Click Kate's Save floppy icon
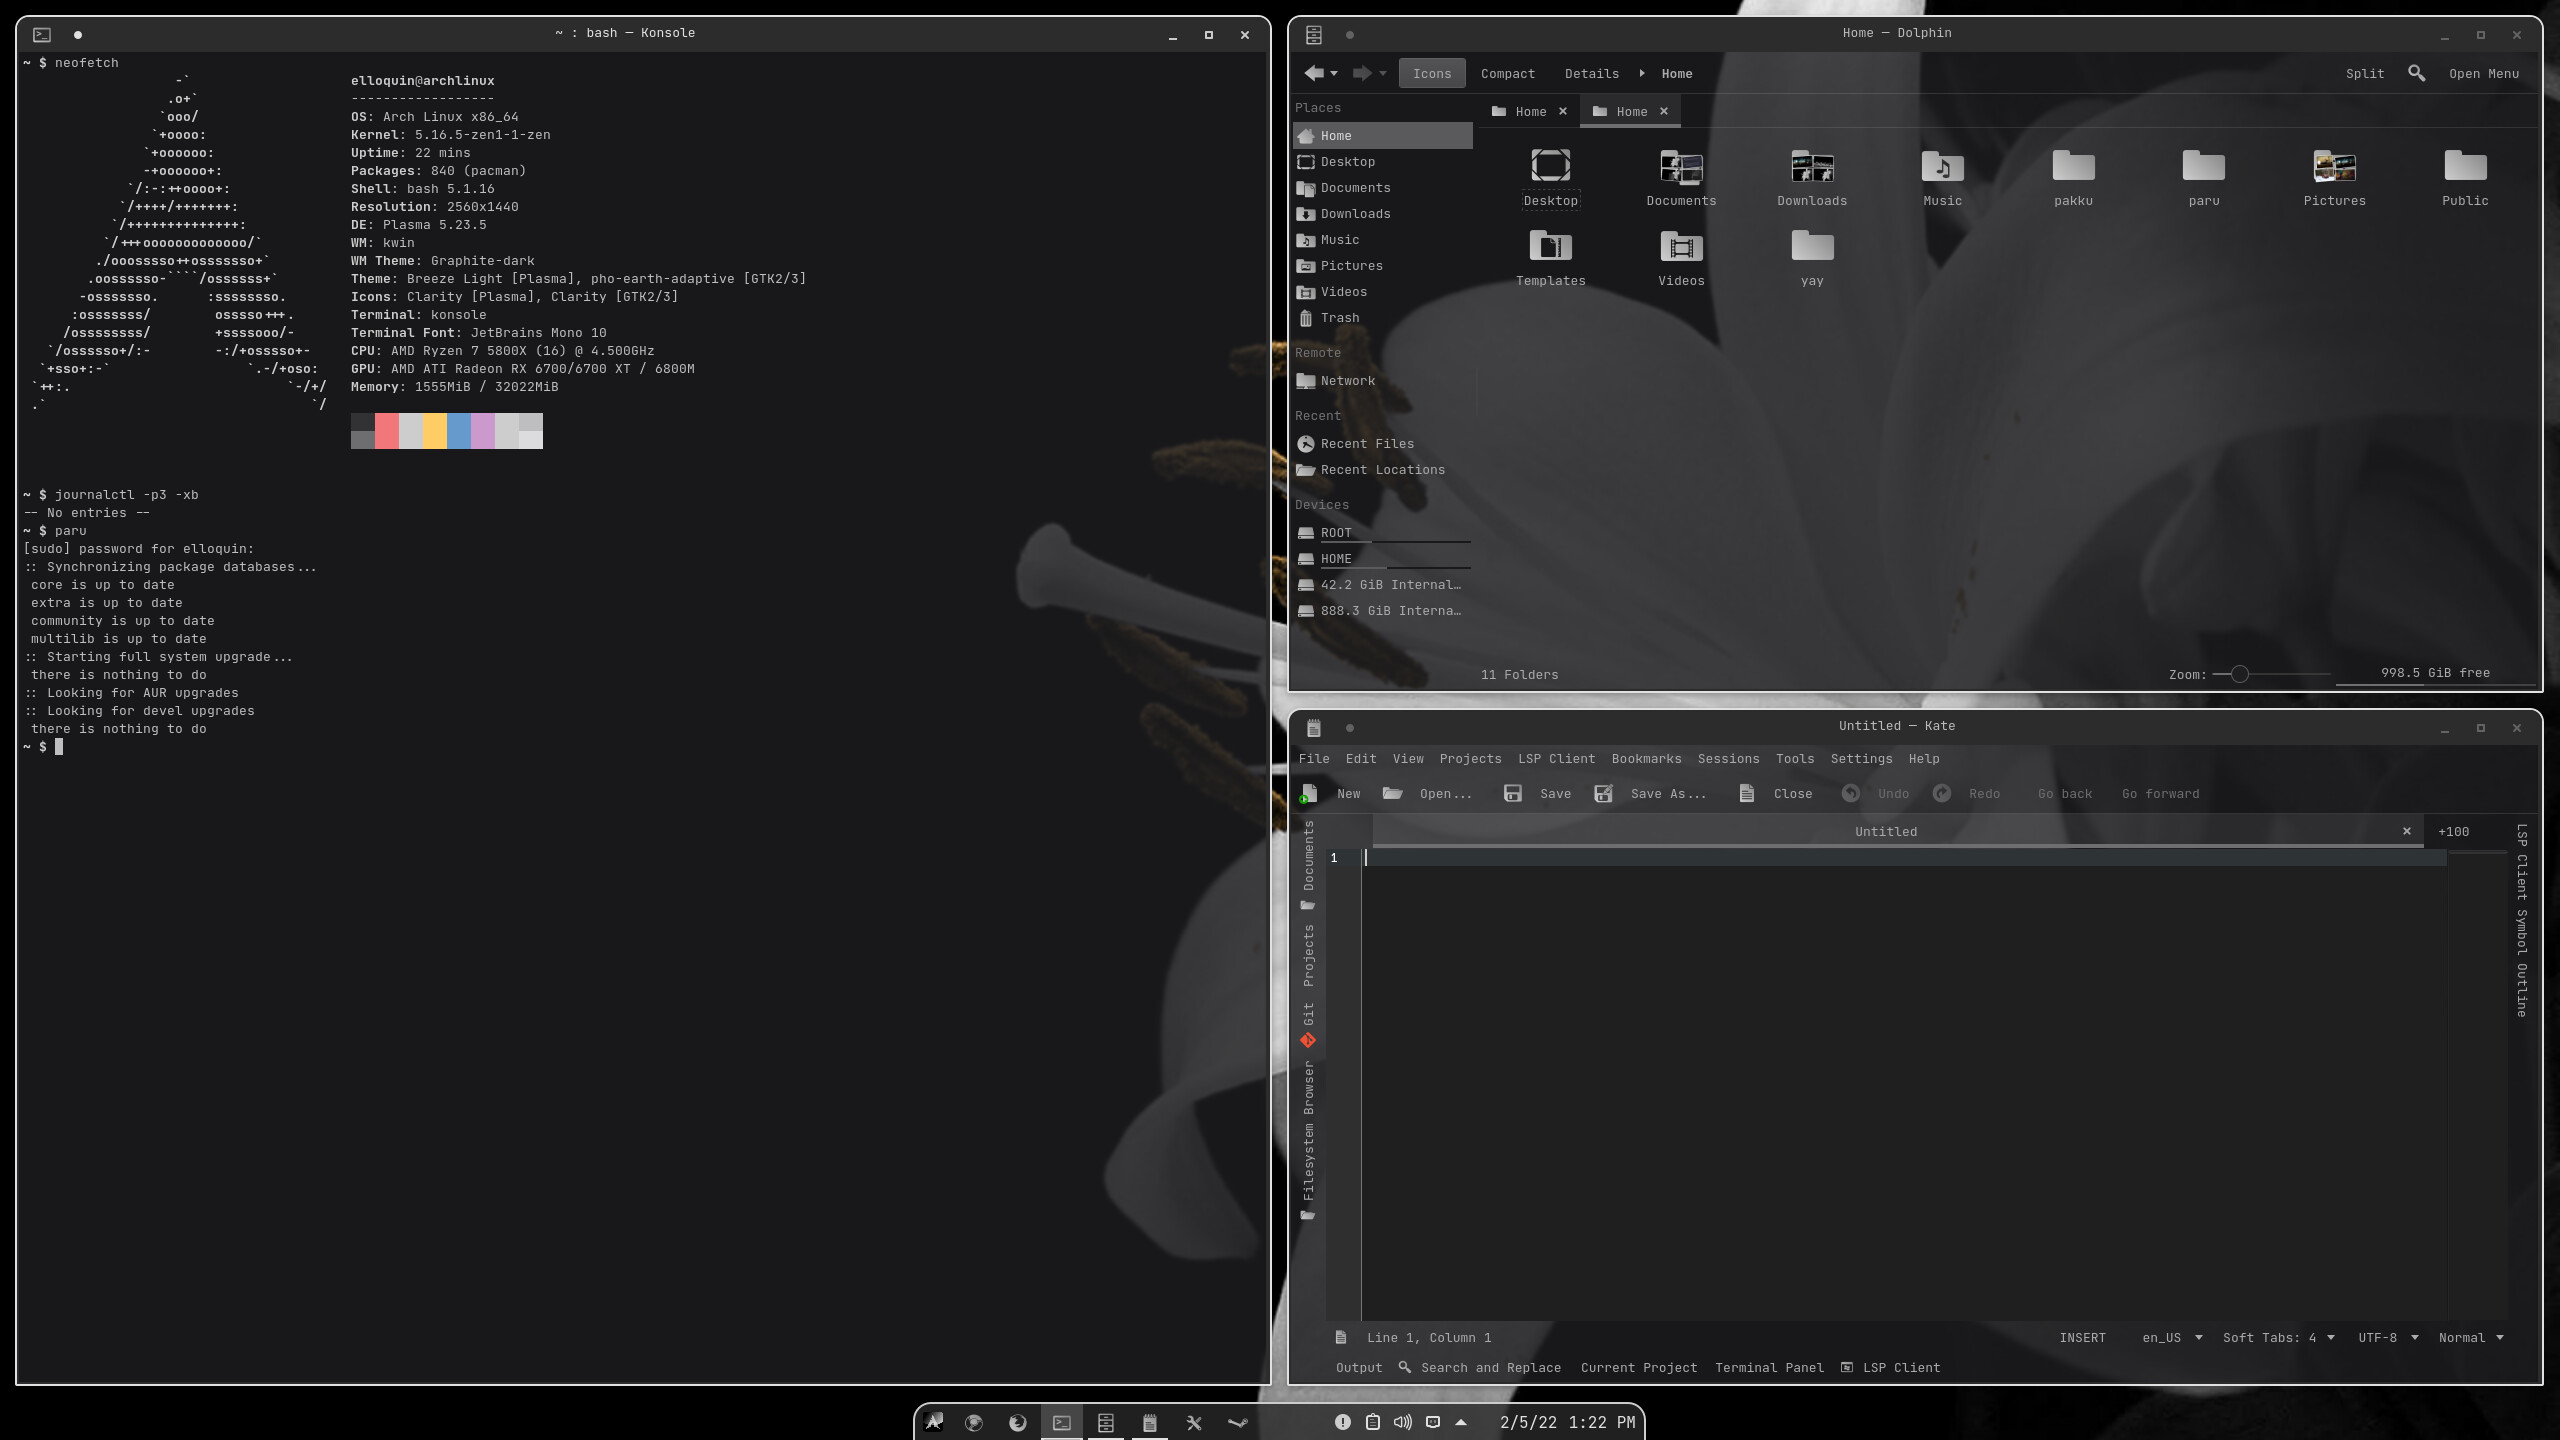This screenshot has height=1440, width=2560. [x=1513, y=794]
